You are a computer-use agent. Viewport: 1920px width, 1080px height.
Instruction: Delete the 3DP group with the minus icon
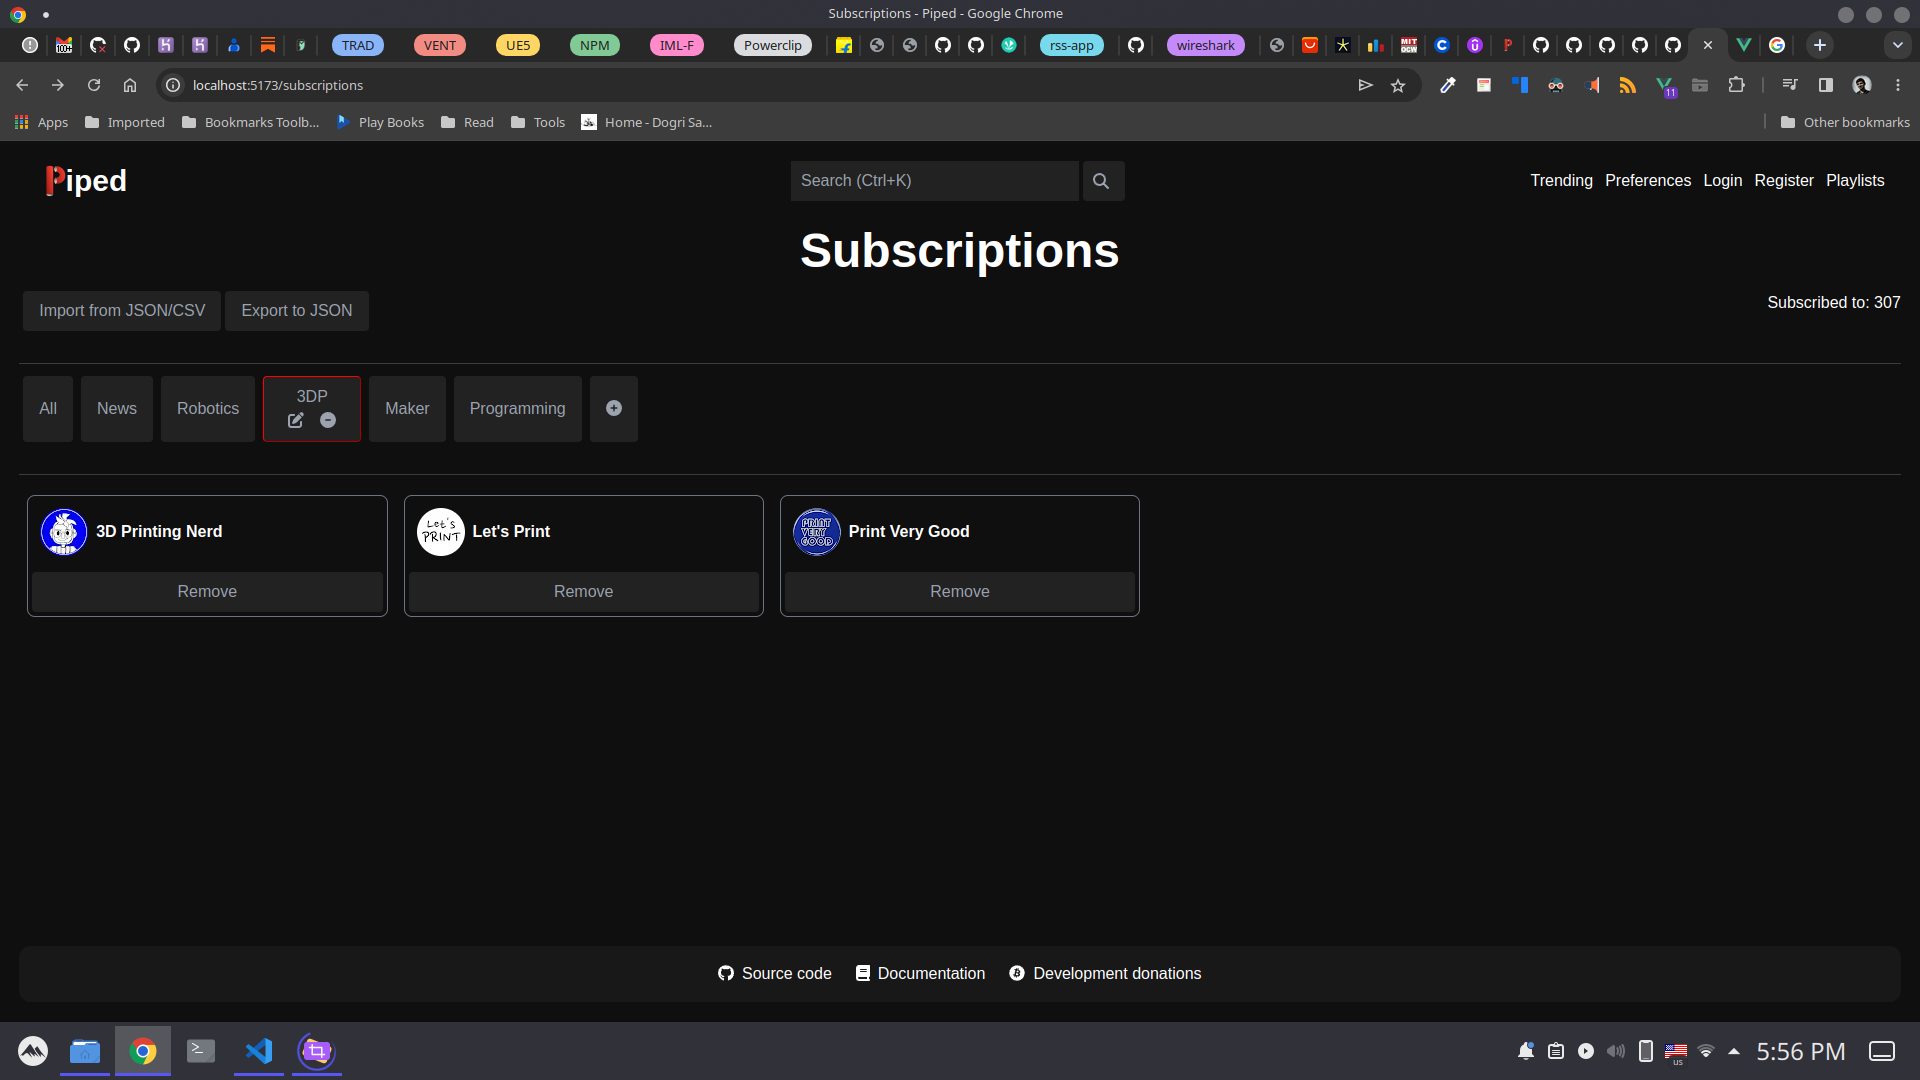coord(327,421)
